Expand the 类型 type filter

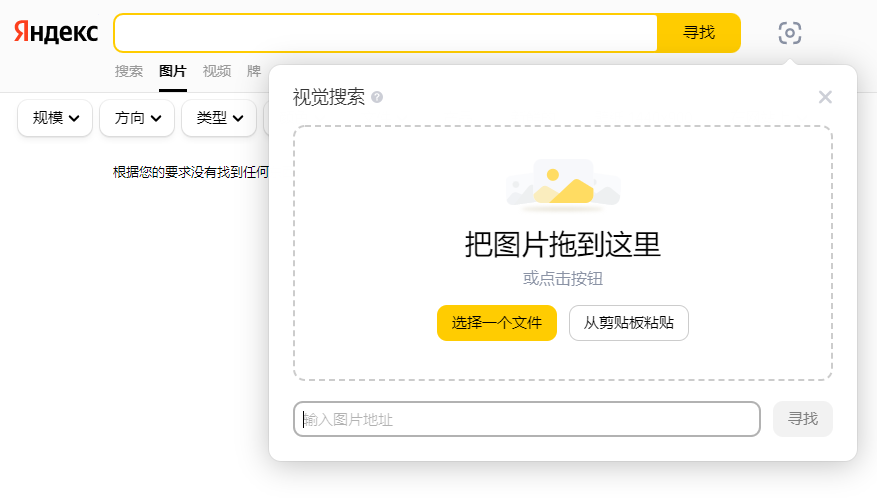coord(219,118)
